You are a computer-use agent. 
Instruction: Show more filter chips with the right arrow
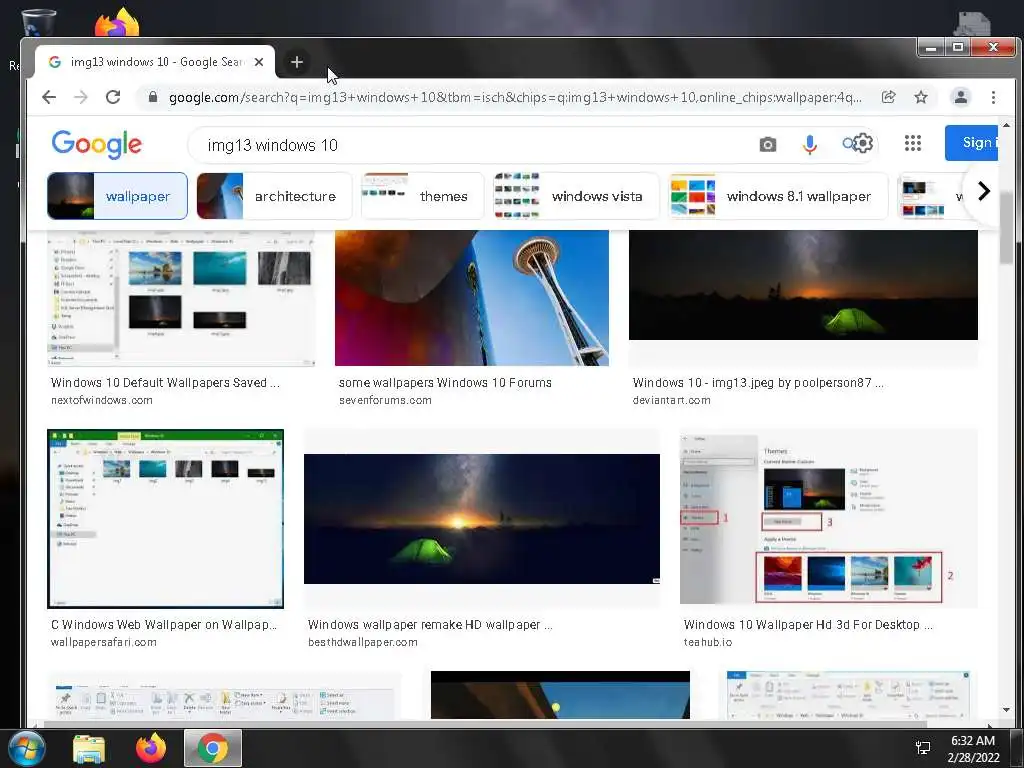(983, 191)
